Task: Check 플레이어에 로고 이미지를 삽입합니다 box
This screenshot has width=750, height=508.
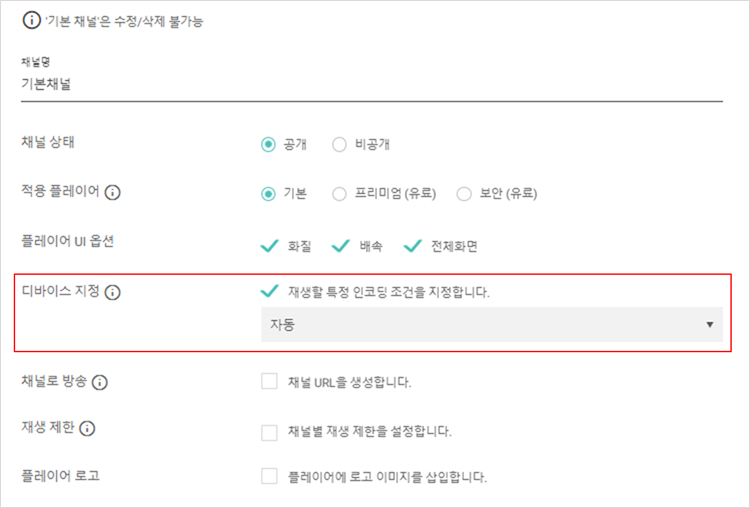Action: (x=269, y=476)
